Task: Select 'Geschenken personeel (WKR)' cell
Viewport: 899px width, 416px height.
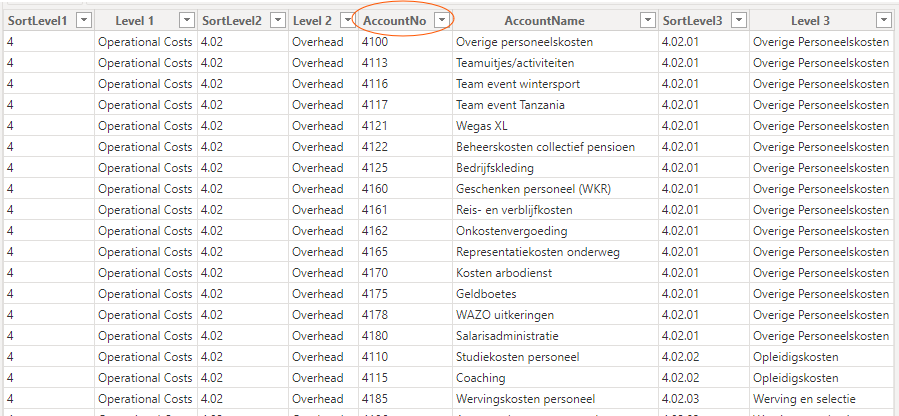Action: pos(555,189)
